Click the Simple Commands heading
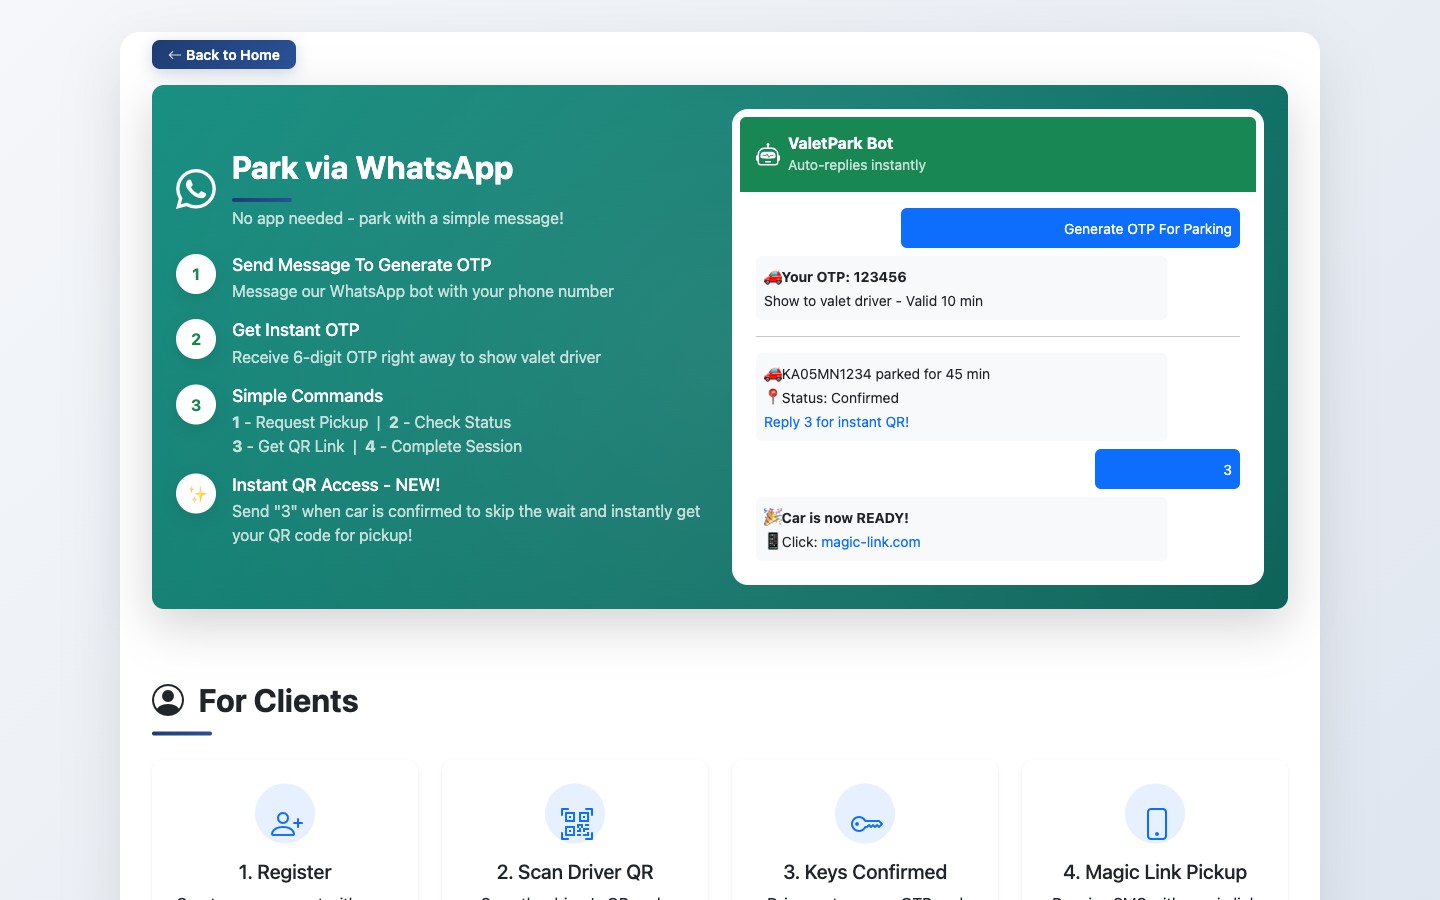This screenshot has height=900, width=1440. pyautogui.click(x=308, y=396)
